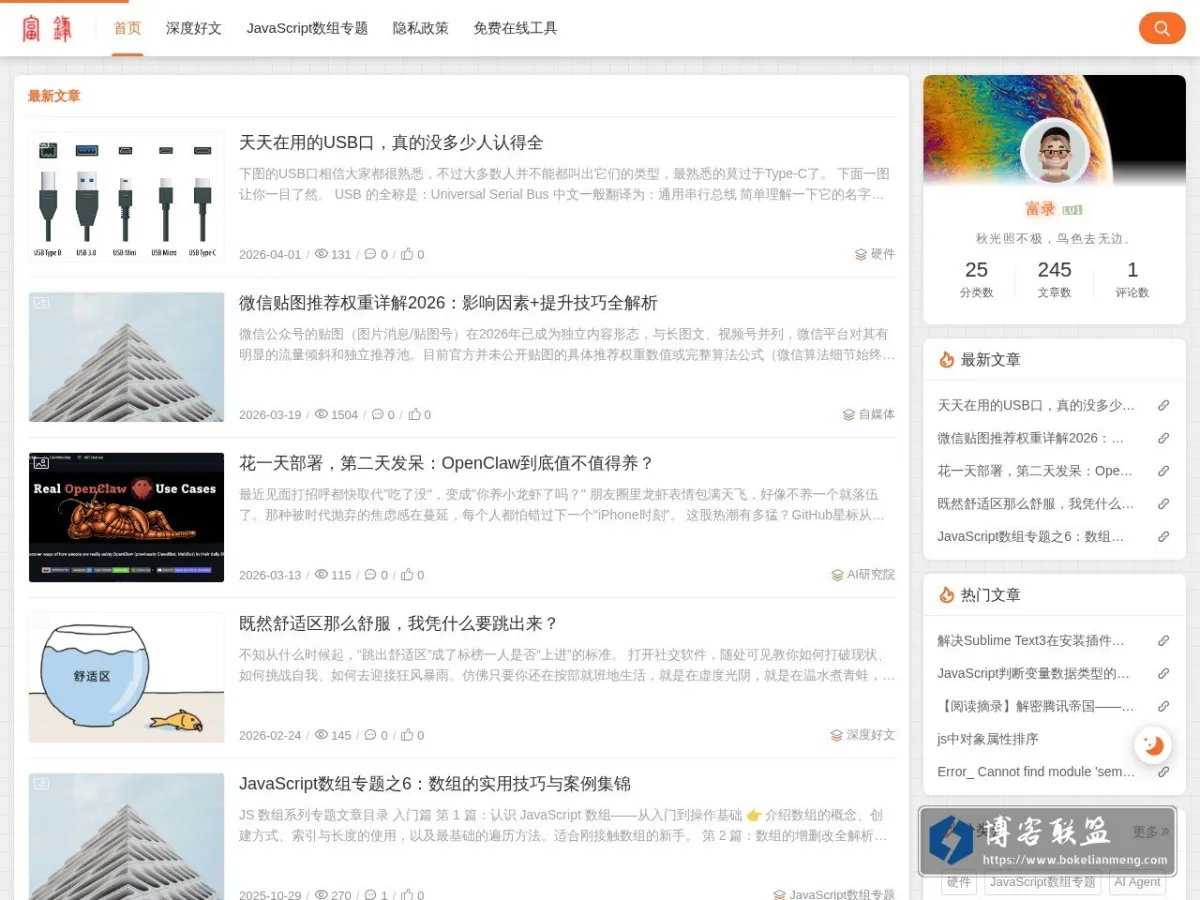Screen dimensions: 1200x900
Task: Open the 首页 navigation tab
Action: point(127,28)
